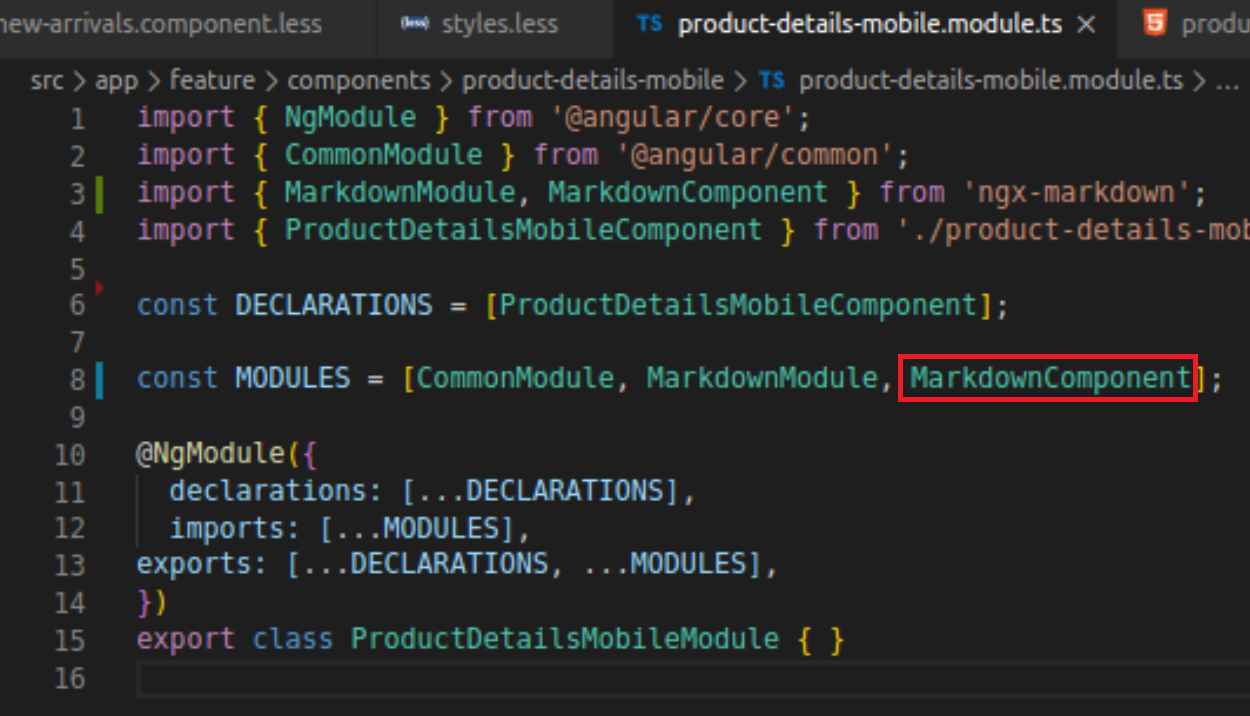Open the feature folder via the breadcrumb
The width and height of the screenshot is (1250, 716).
[213, 80]
